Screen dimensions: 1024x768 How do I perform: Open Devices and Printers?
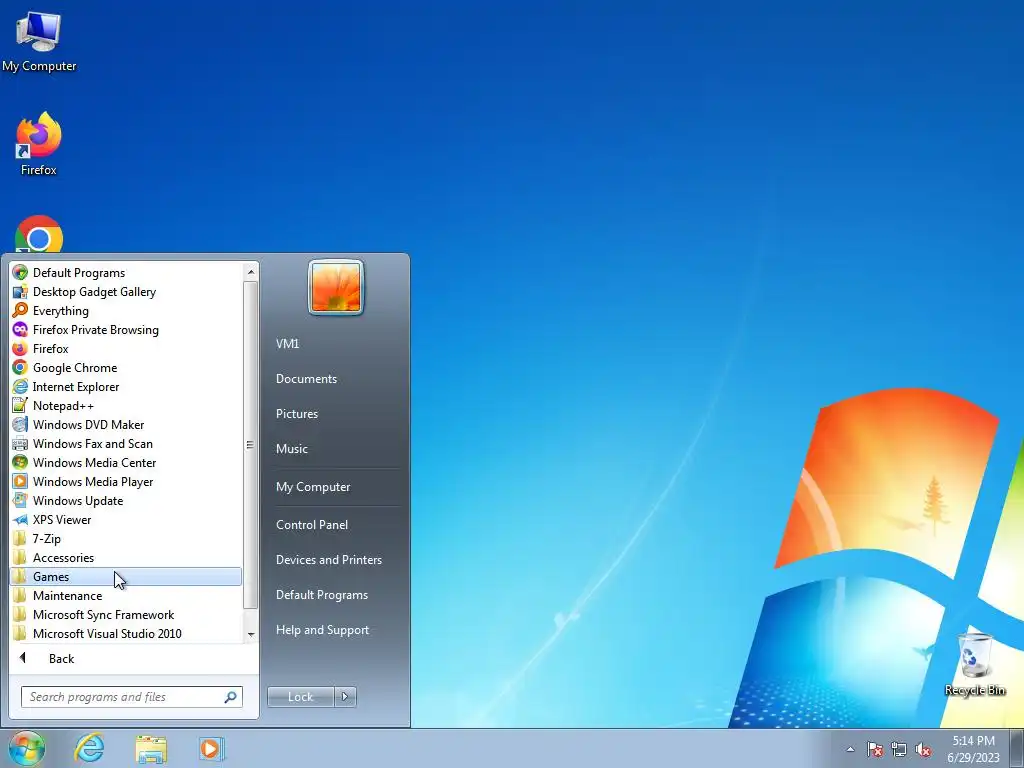328,560
